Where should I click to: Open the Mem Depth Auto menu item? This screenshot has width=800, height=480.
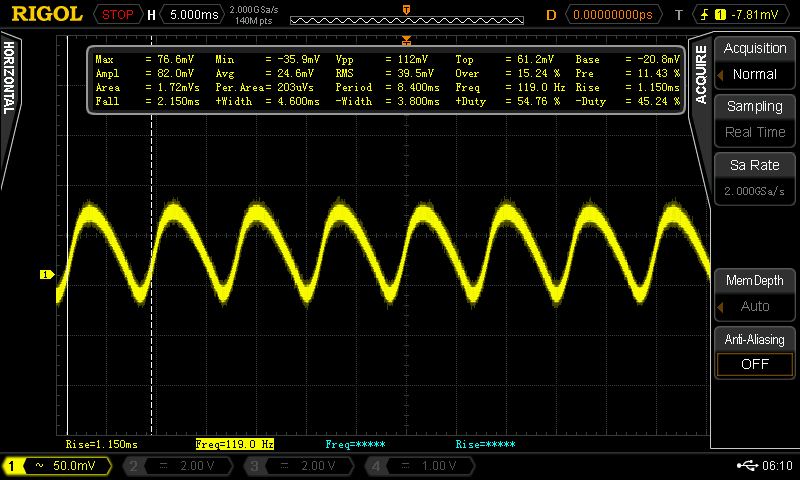tap(755, 293)
